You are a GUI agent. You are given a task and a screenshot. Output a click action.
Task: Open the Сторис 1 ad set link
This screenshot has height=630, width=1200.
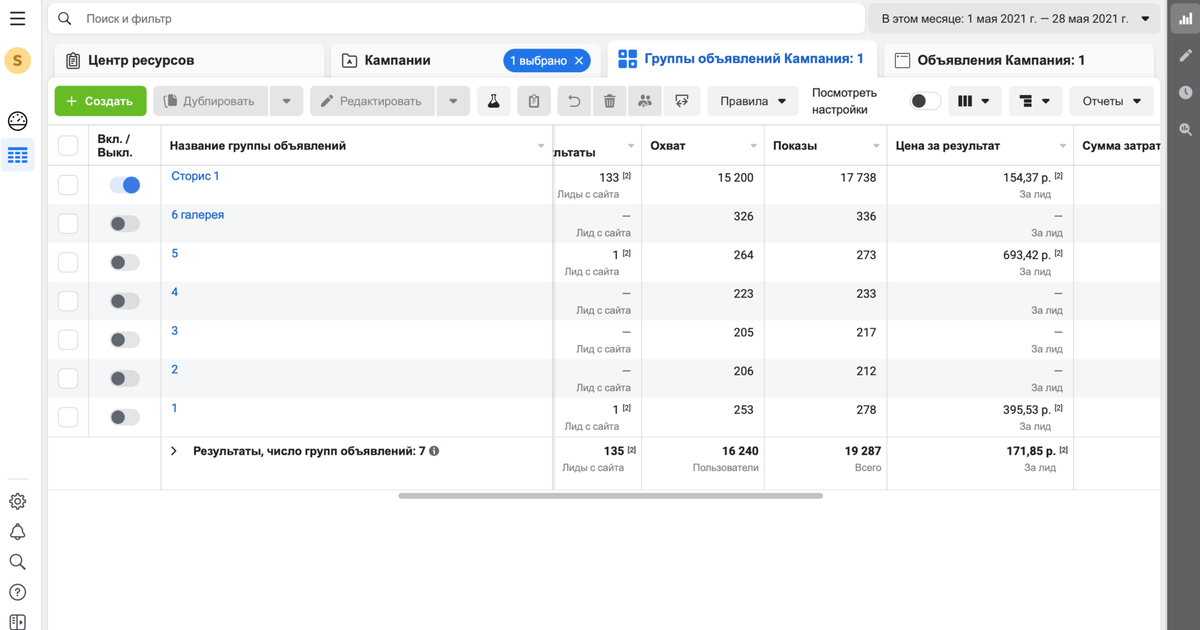pos(195,176)
